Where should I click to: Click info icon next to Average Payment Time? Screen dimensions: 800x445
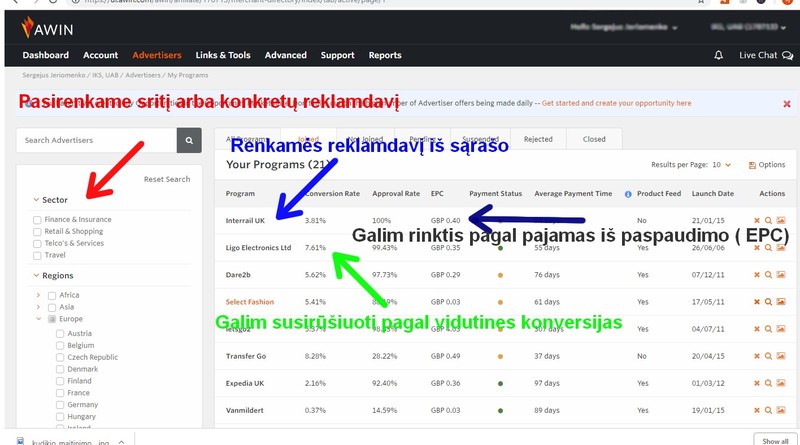(x=628, y=194)
